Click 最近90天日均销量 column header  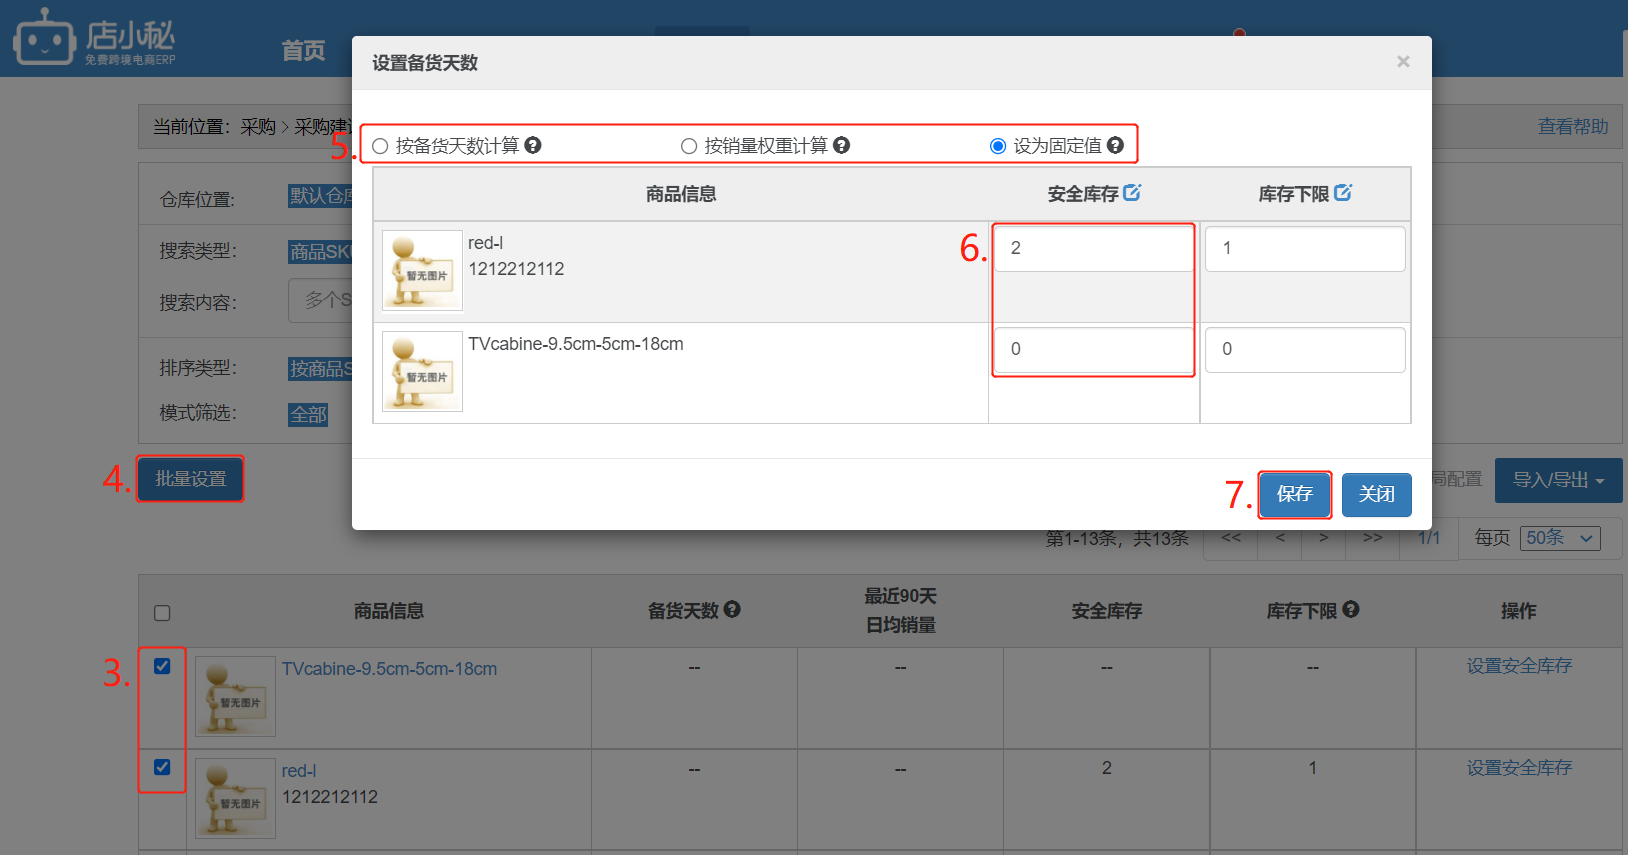click(x=900, y=611)
